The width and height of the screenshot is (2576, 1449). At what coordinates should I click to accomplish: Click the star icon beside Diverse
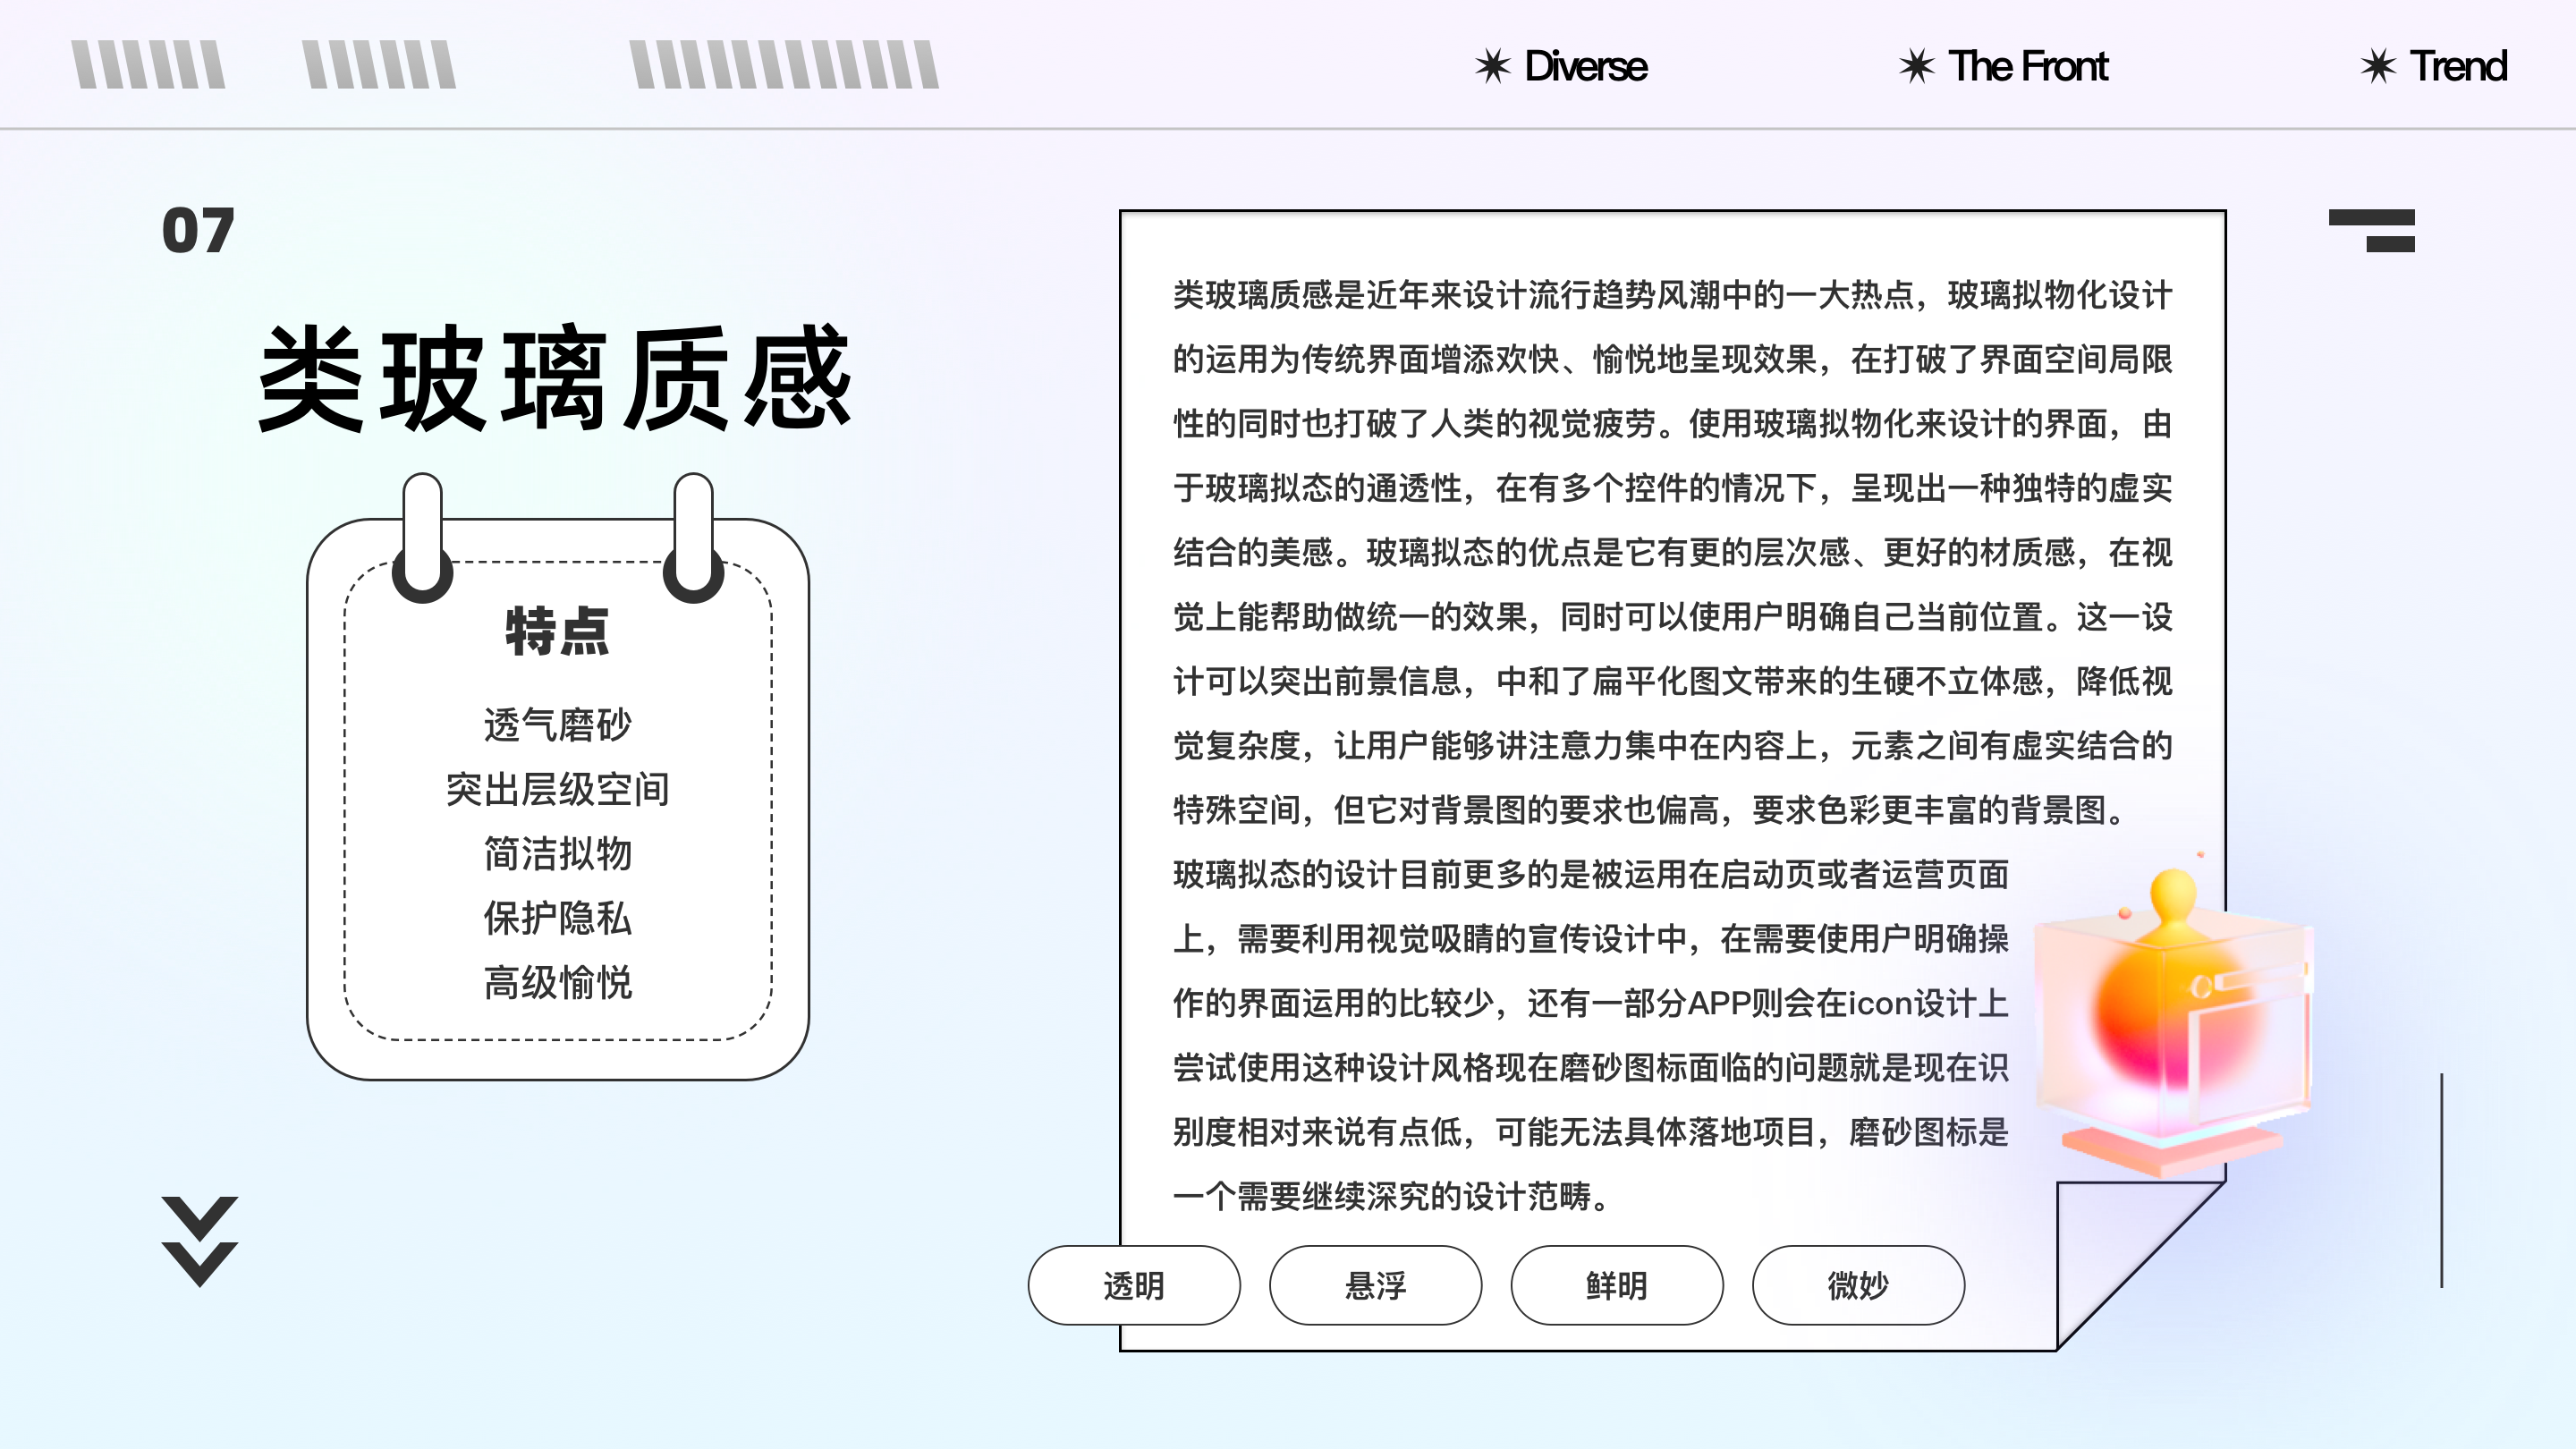pos(1492,67)
